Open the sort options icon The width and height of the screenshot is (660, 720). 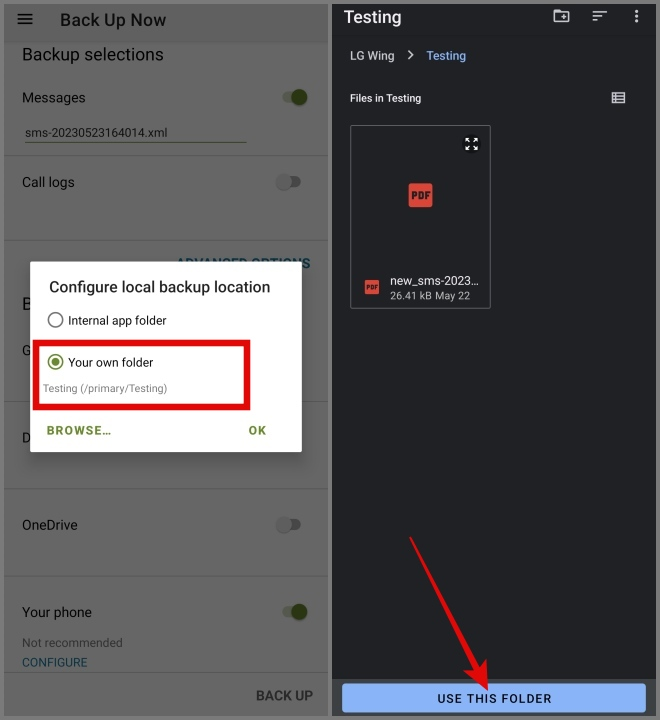pyautogui.click(x=599, y=16)
